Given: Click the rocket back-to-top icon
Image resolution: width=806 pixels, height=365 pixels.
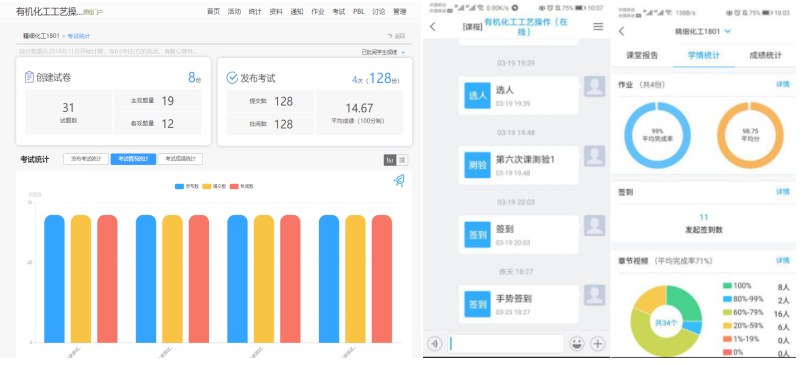Looking at the screenshot, I should pos(399,180).
